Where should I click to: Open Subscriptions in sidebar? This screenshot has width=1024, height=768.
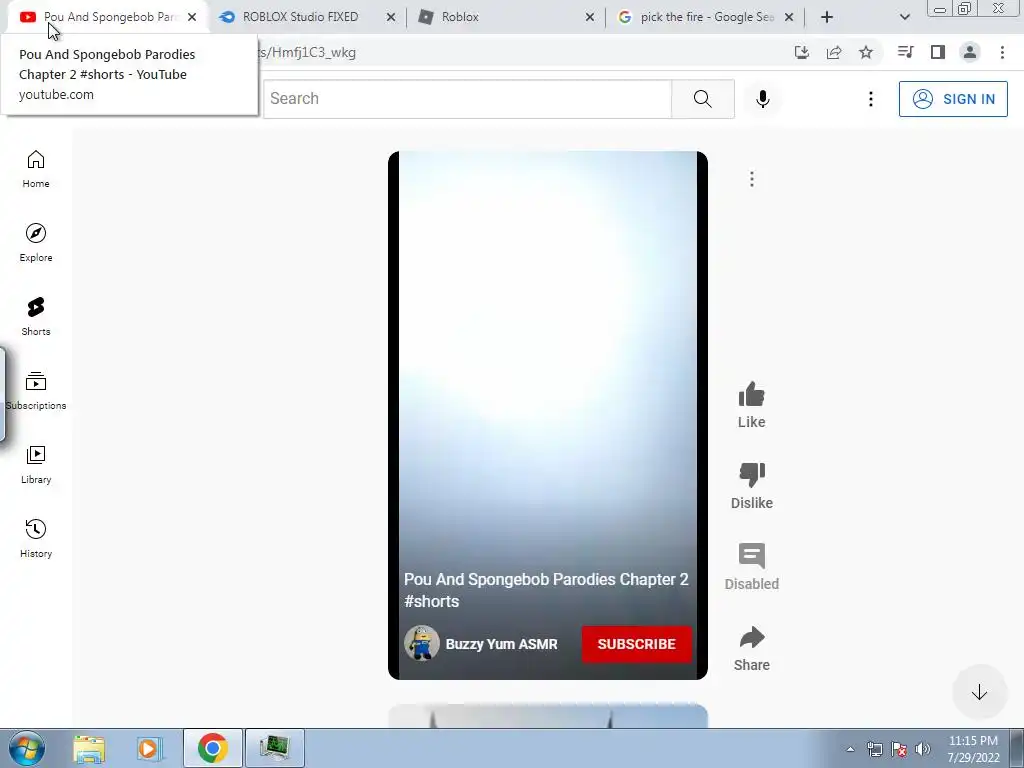tap(36, 391)
